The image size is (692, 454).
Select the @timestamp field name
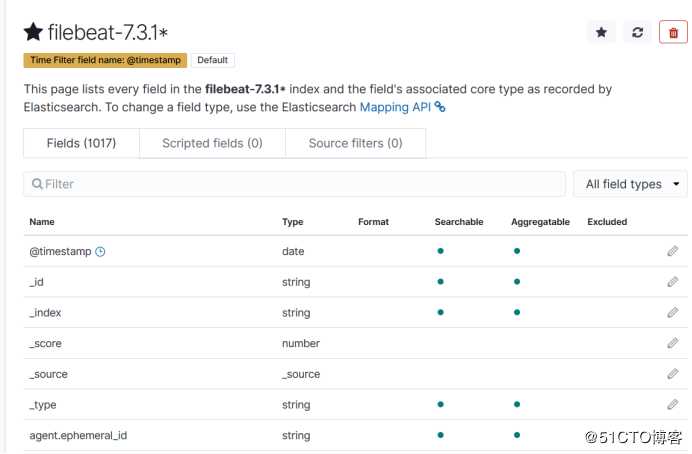60,251
